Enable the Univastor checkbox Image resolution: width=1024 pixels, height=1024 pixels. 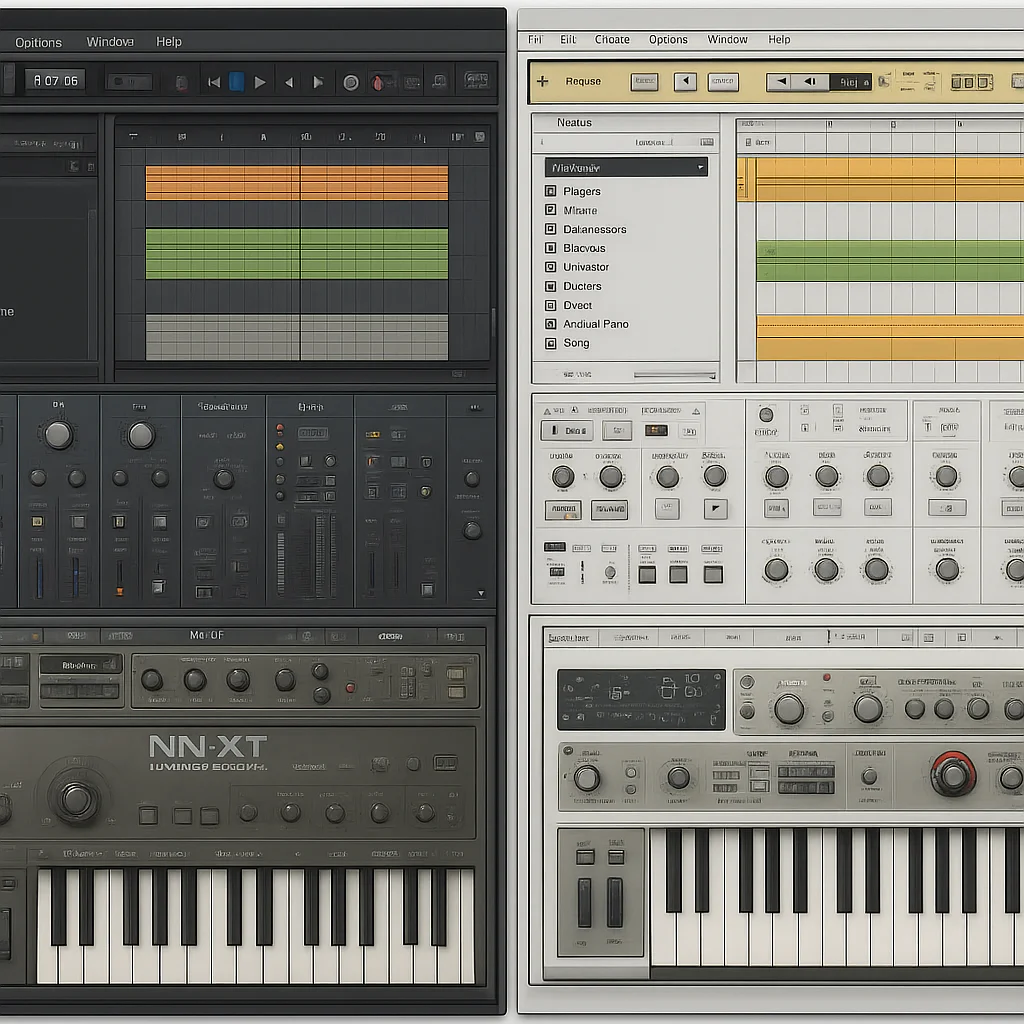point(550,267)
